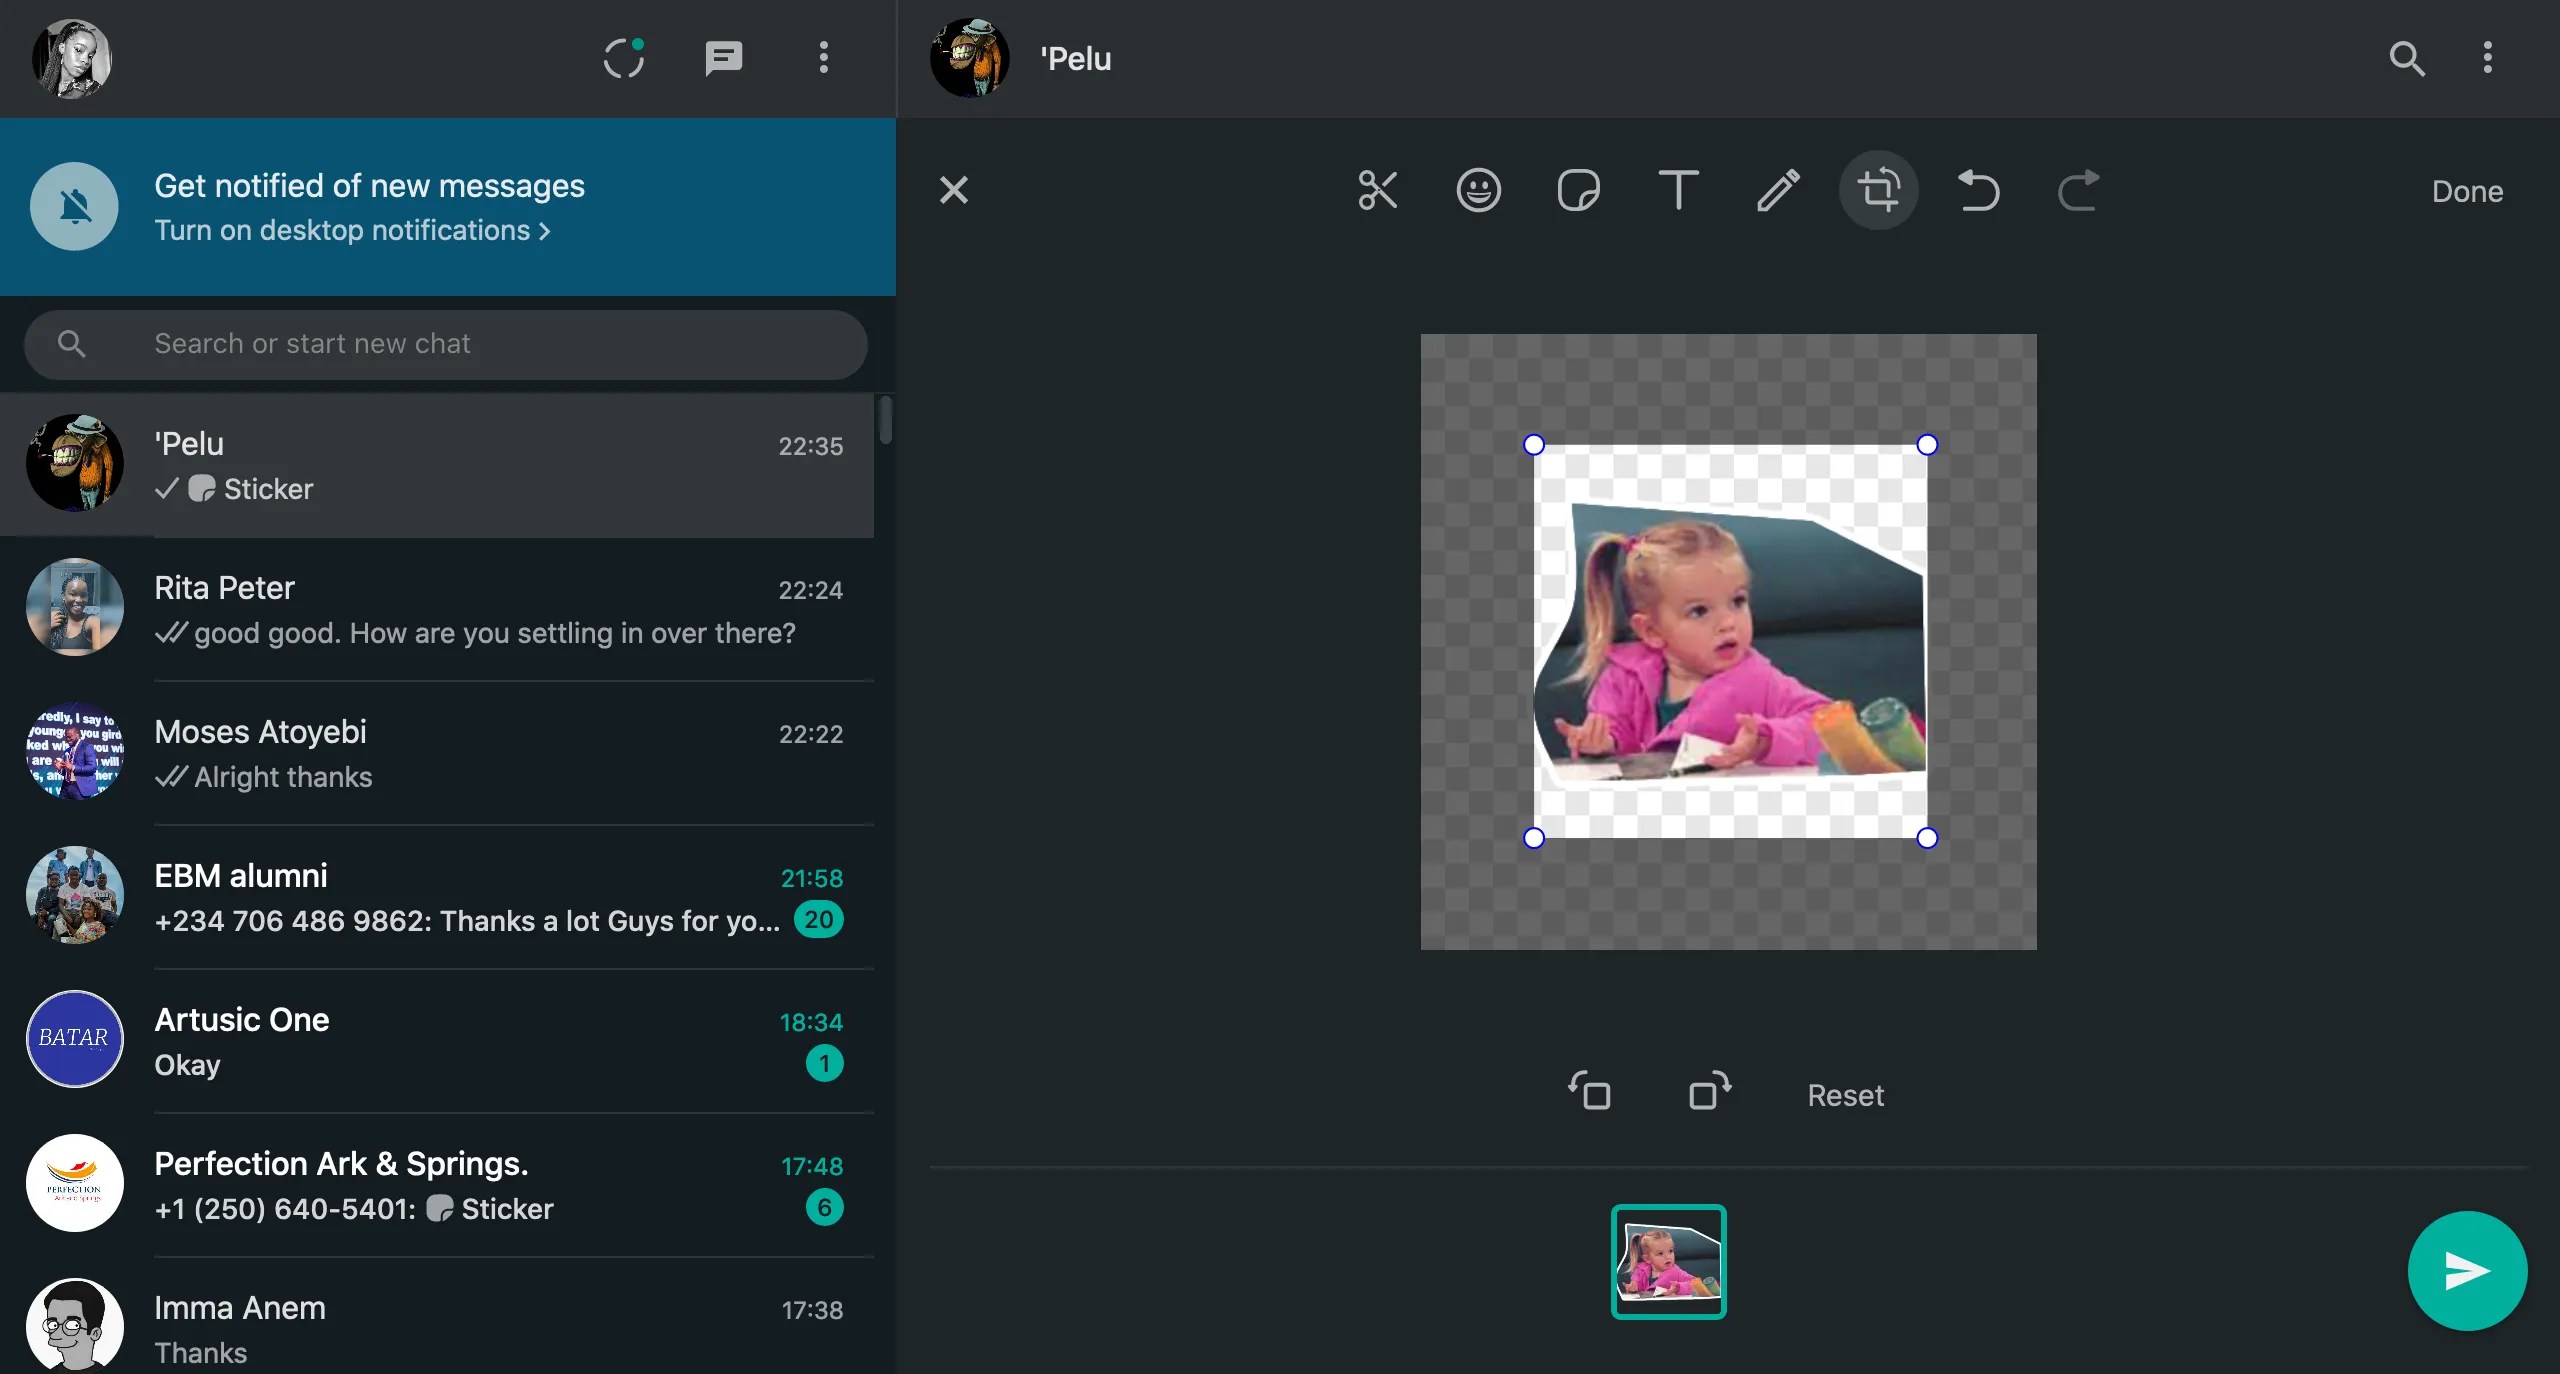Open the 'Pelu conversation menu
Viewport: 2560px width, 1374px height.
(2487, 58)
